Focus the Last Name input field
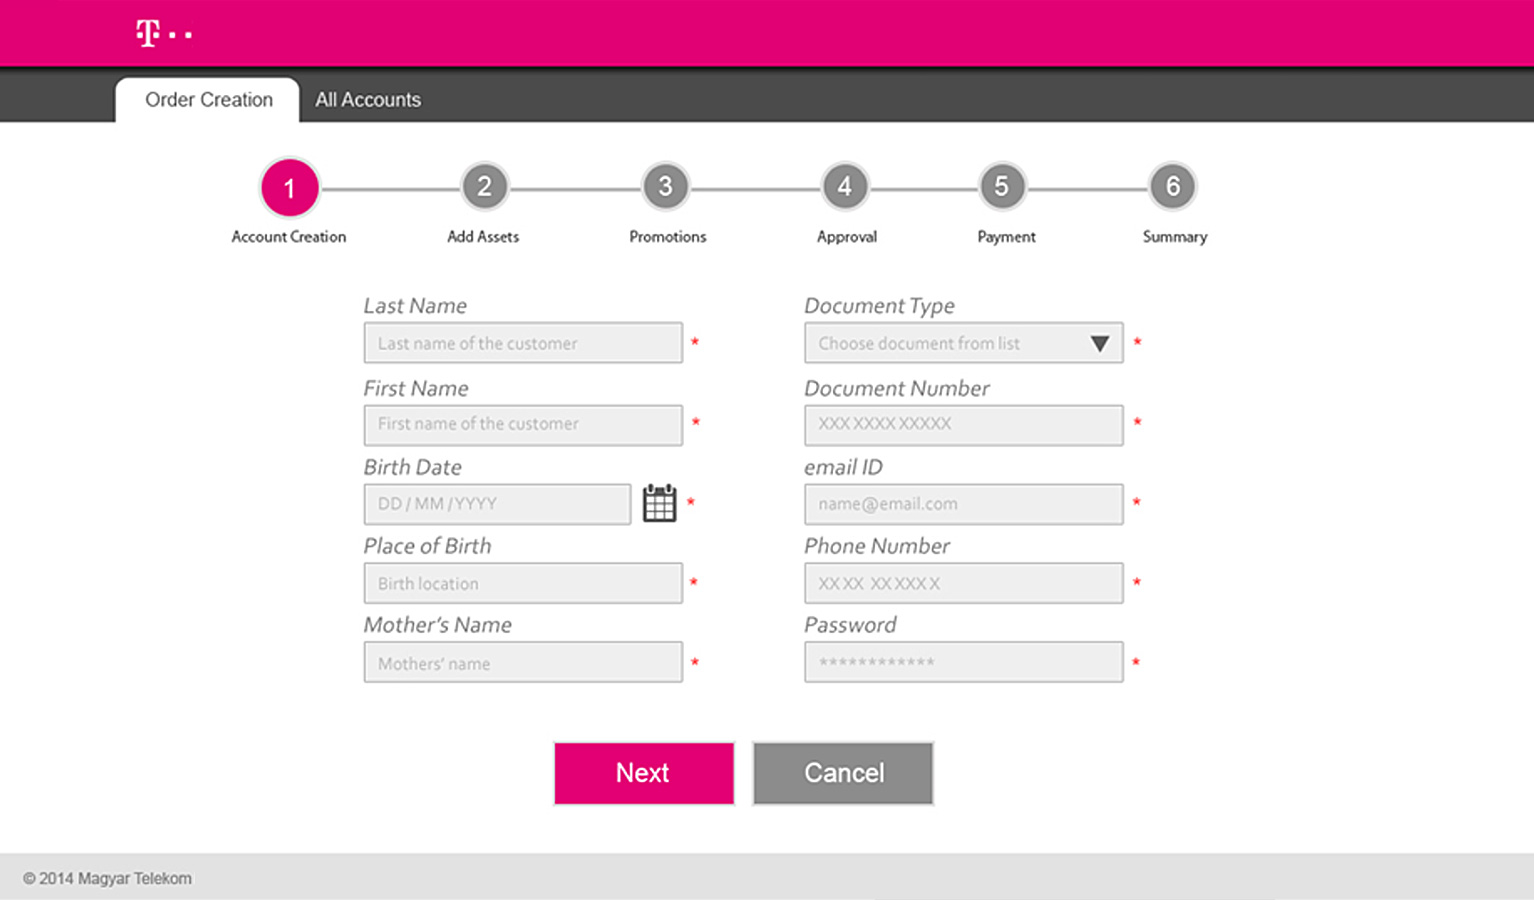 coord(523,343)
